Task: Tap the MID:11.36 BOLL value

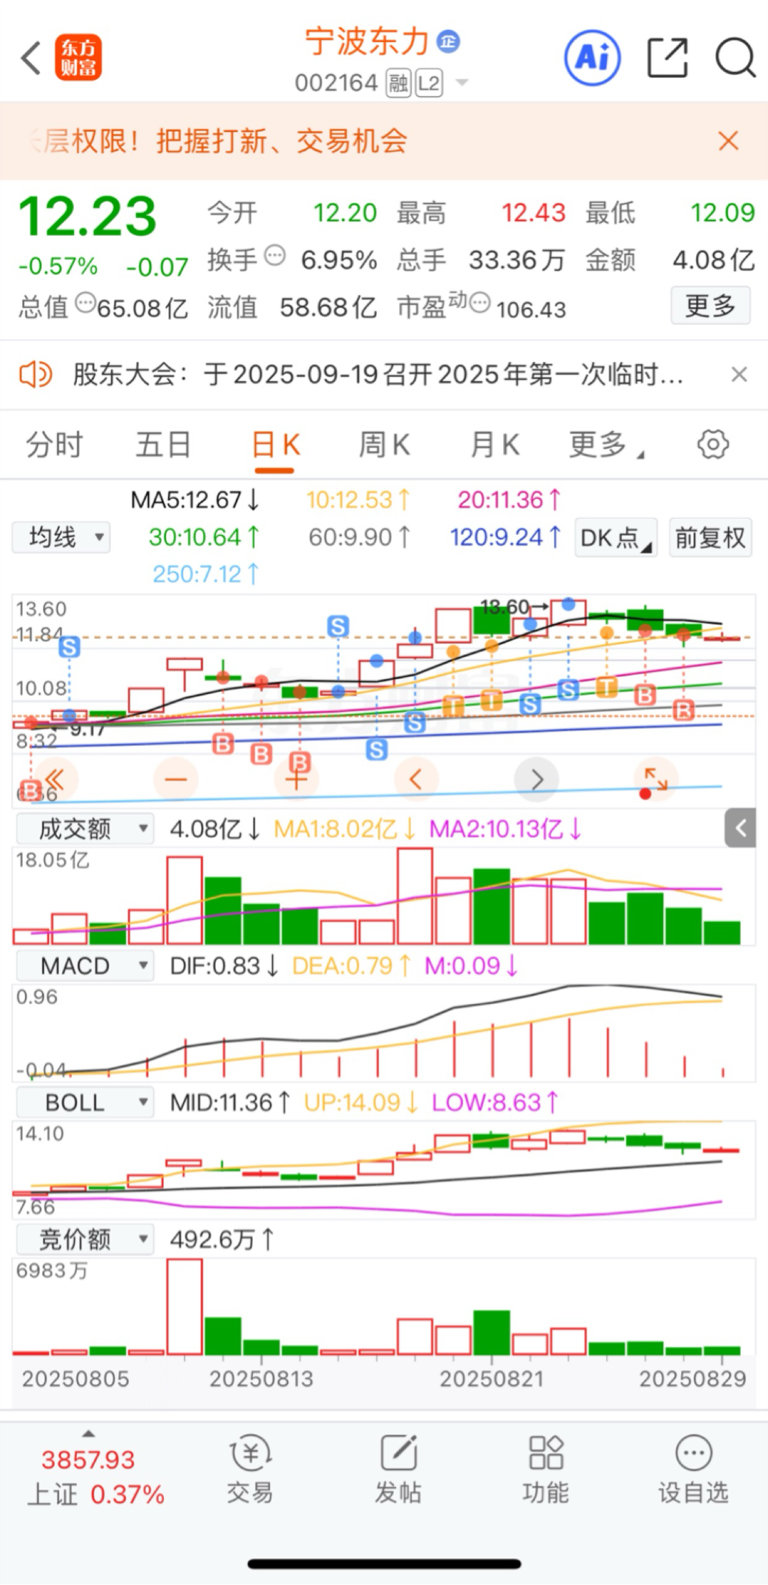Action: tap(230, 1103)
